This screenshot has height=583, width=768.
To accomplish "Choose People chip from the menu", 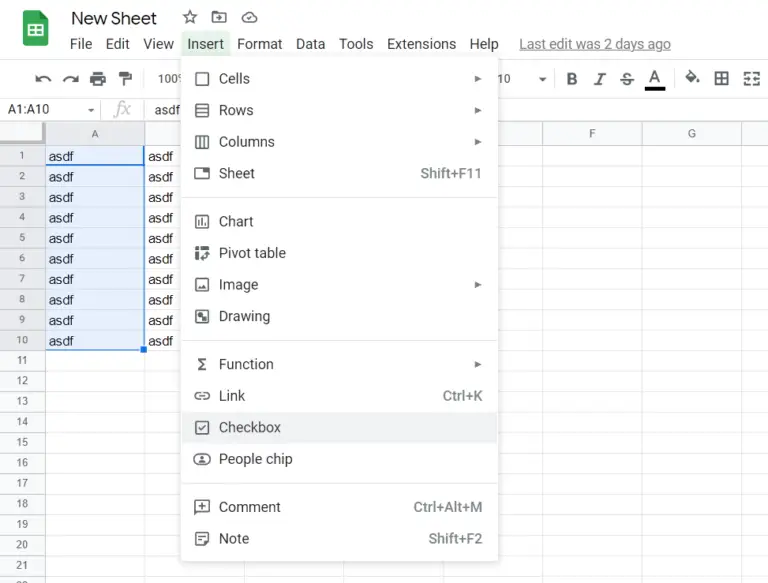I will pos(339,459).
